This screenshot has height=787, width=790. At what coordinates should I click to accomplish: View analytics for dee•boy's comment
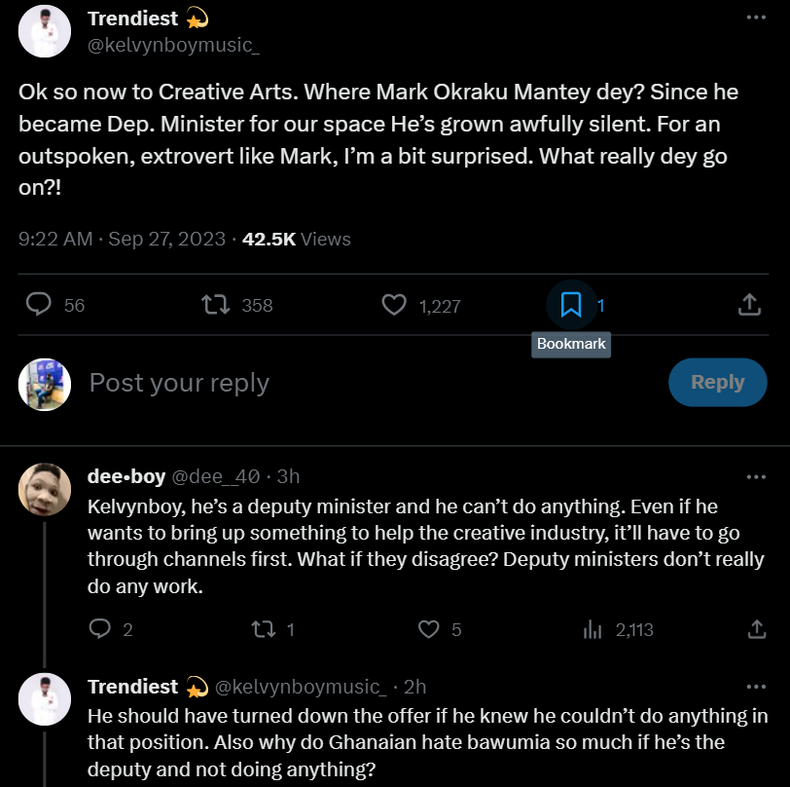(x=593, y=629)
